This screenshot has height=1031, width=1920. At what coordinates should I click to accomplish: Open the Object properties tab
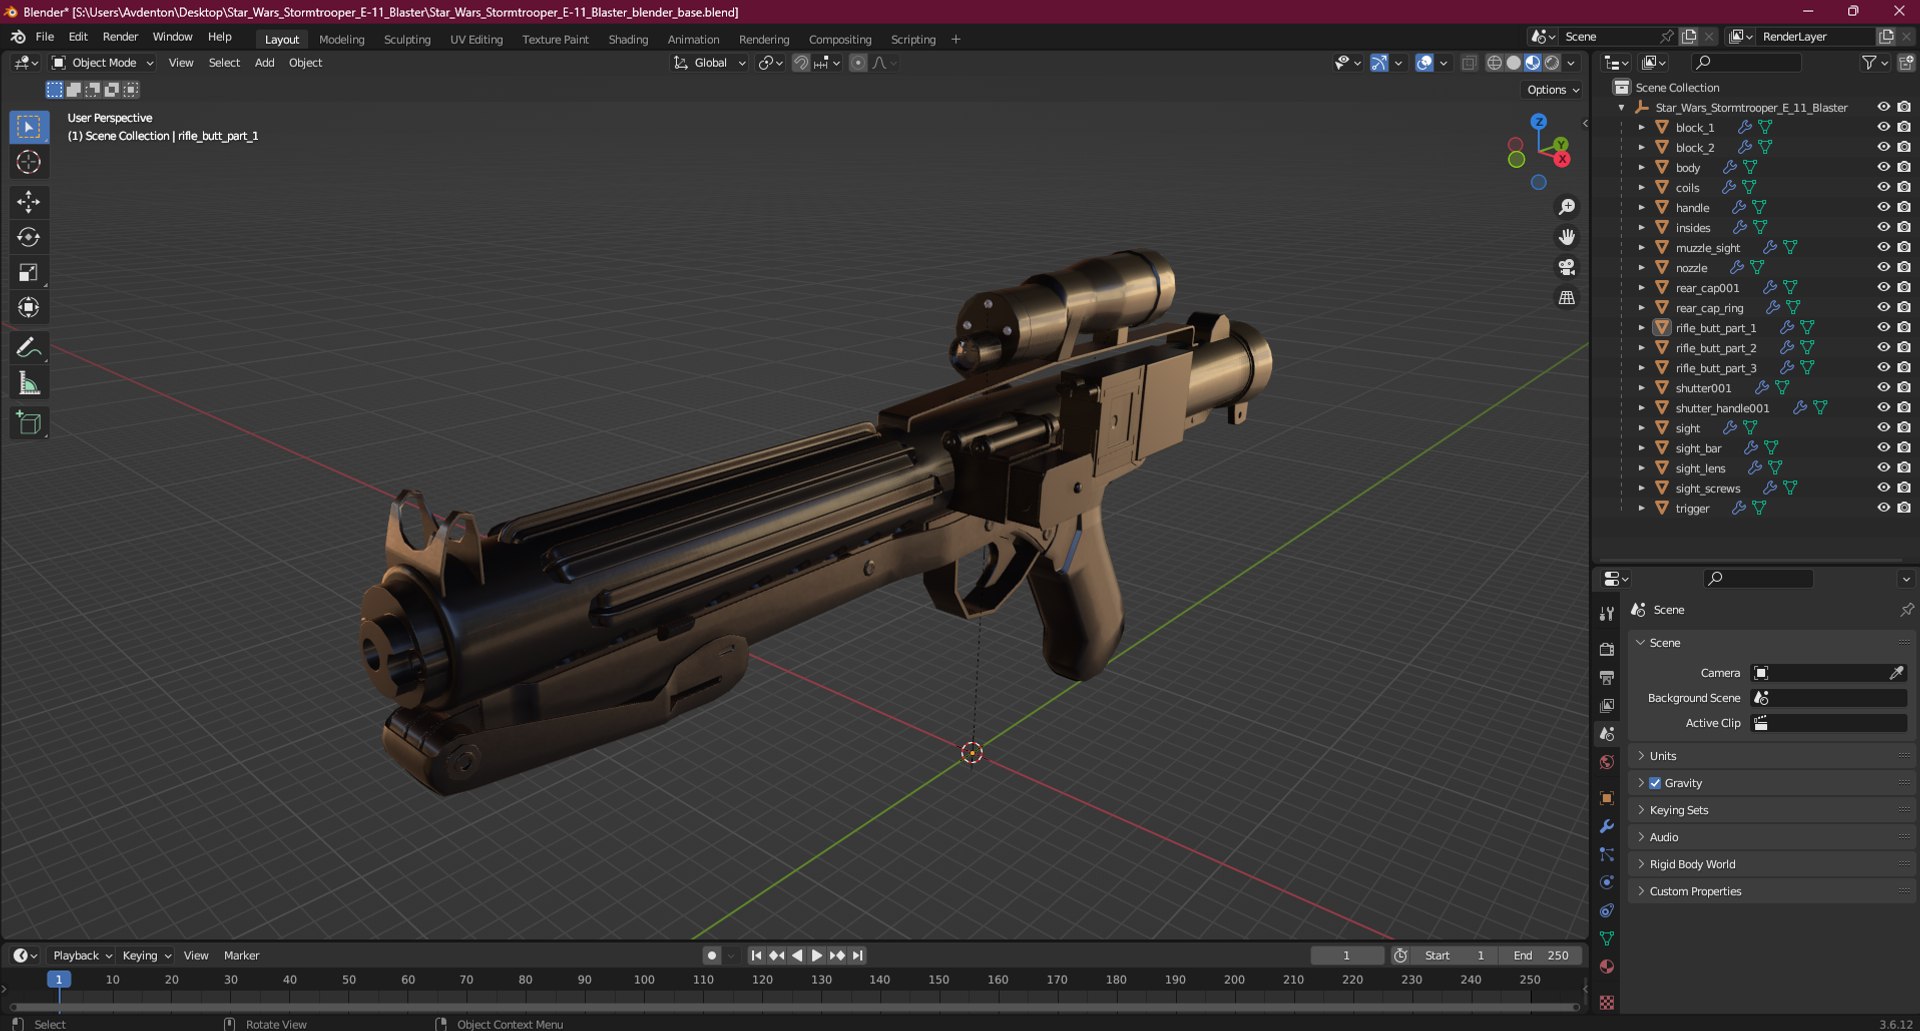click(x=1607, y=798)
